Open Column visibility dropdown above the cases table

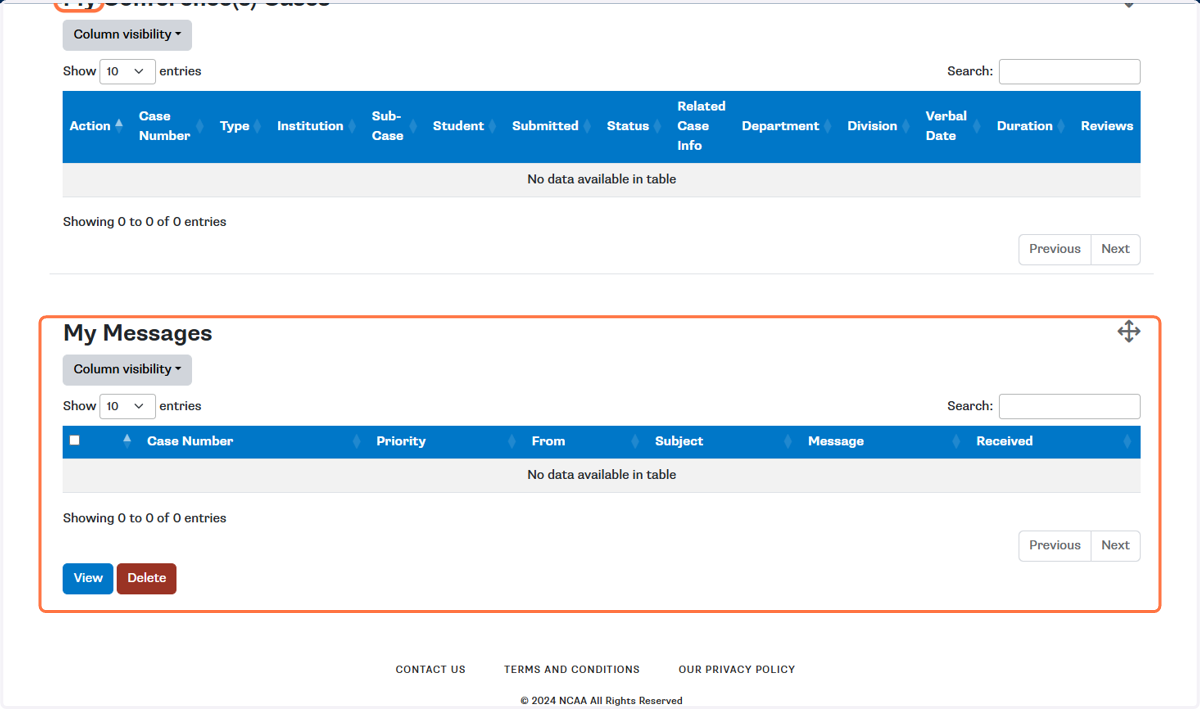[x=127, y=35]
